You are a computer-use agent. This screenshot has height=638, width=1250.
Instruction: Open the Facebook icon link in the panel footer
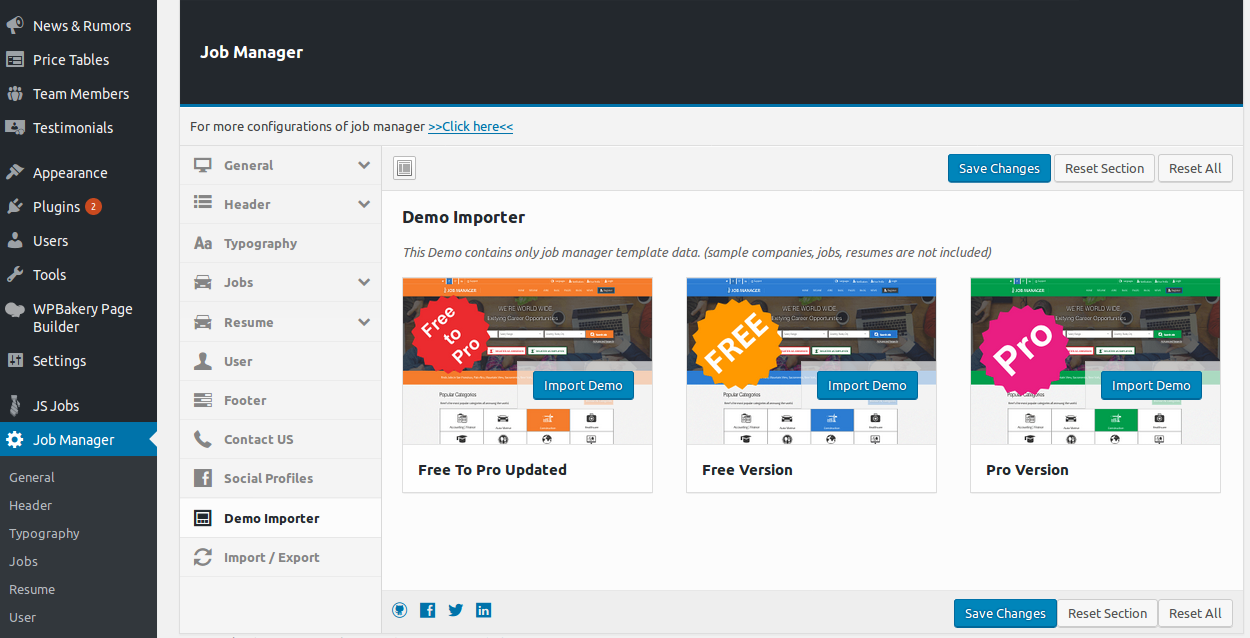pyautogui.click(x=428, y=610)
